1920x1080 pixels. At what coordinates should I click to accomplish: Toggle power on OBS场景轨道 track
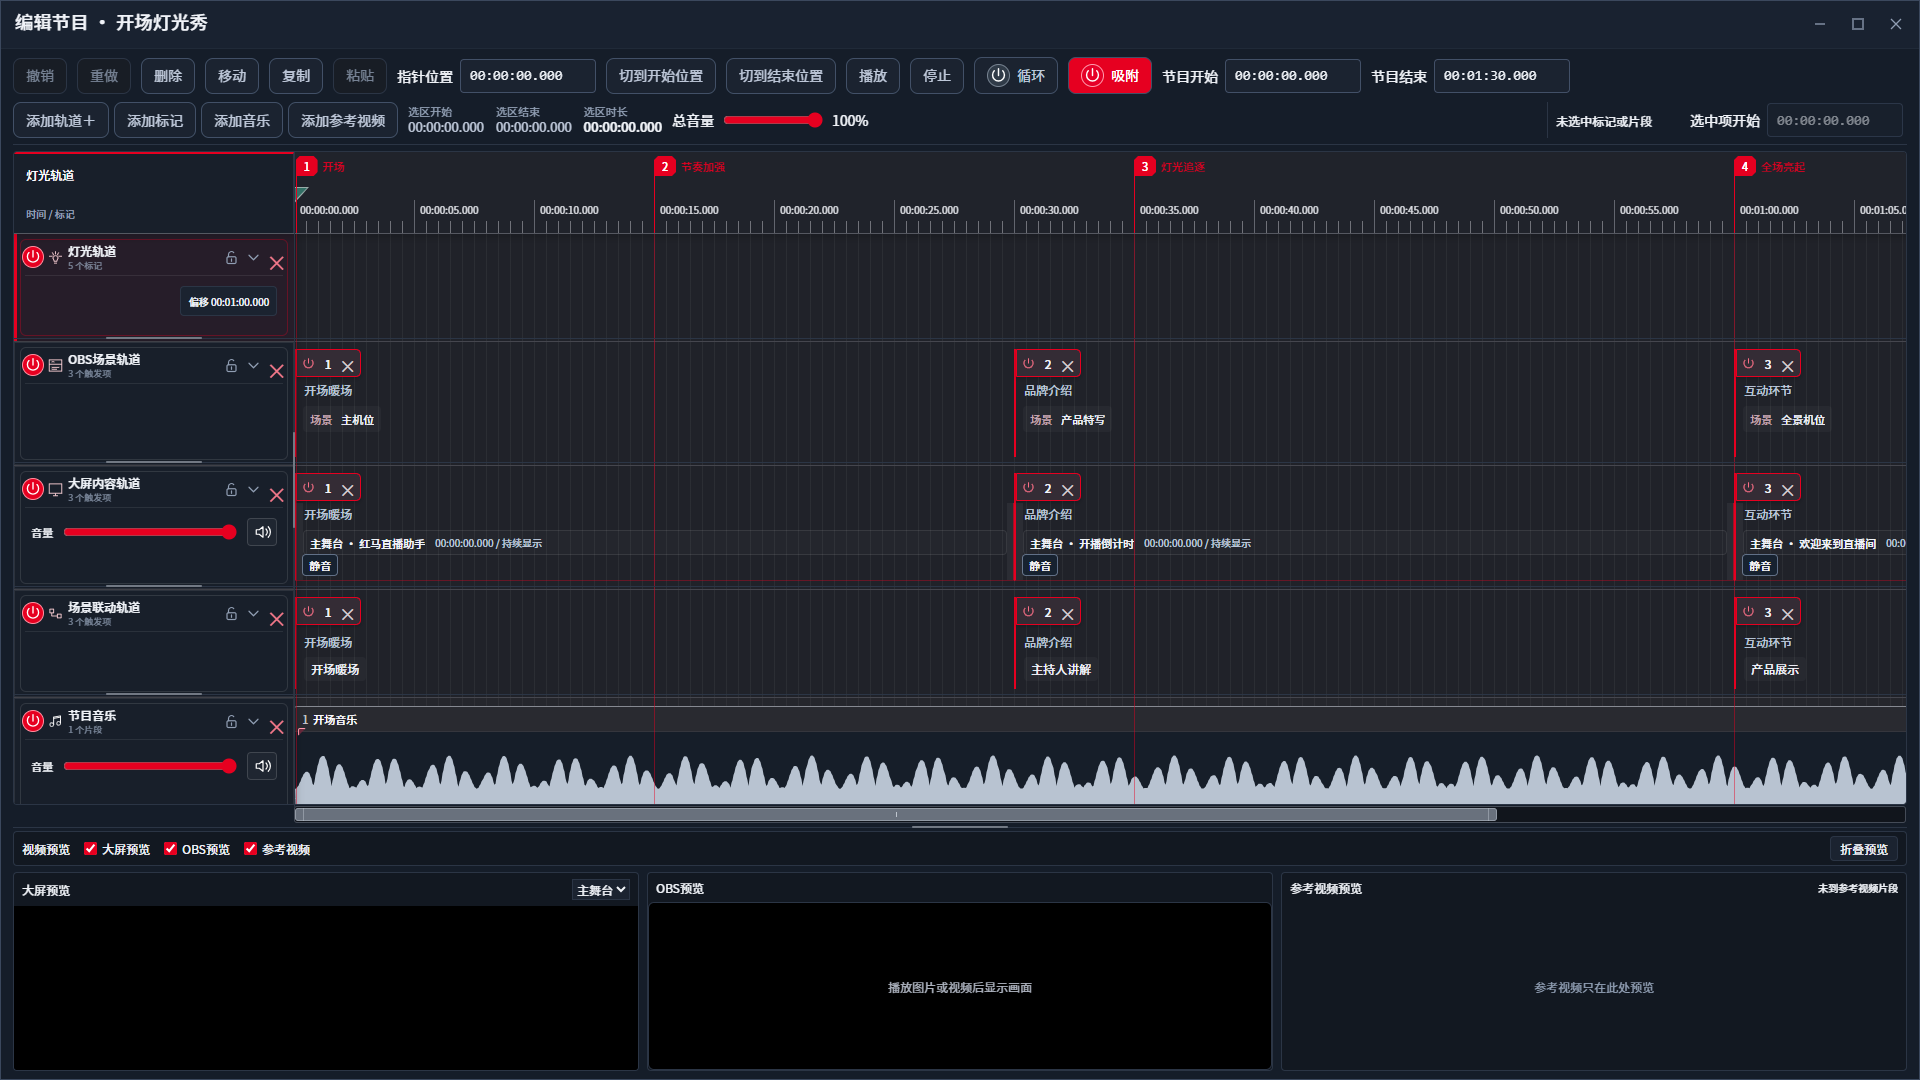pyautogui.click(x=33, y=365)
